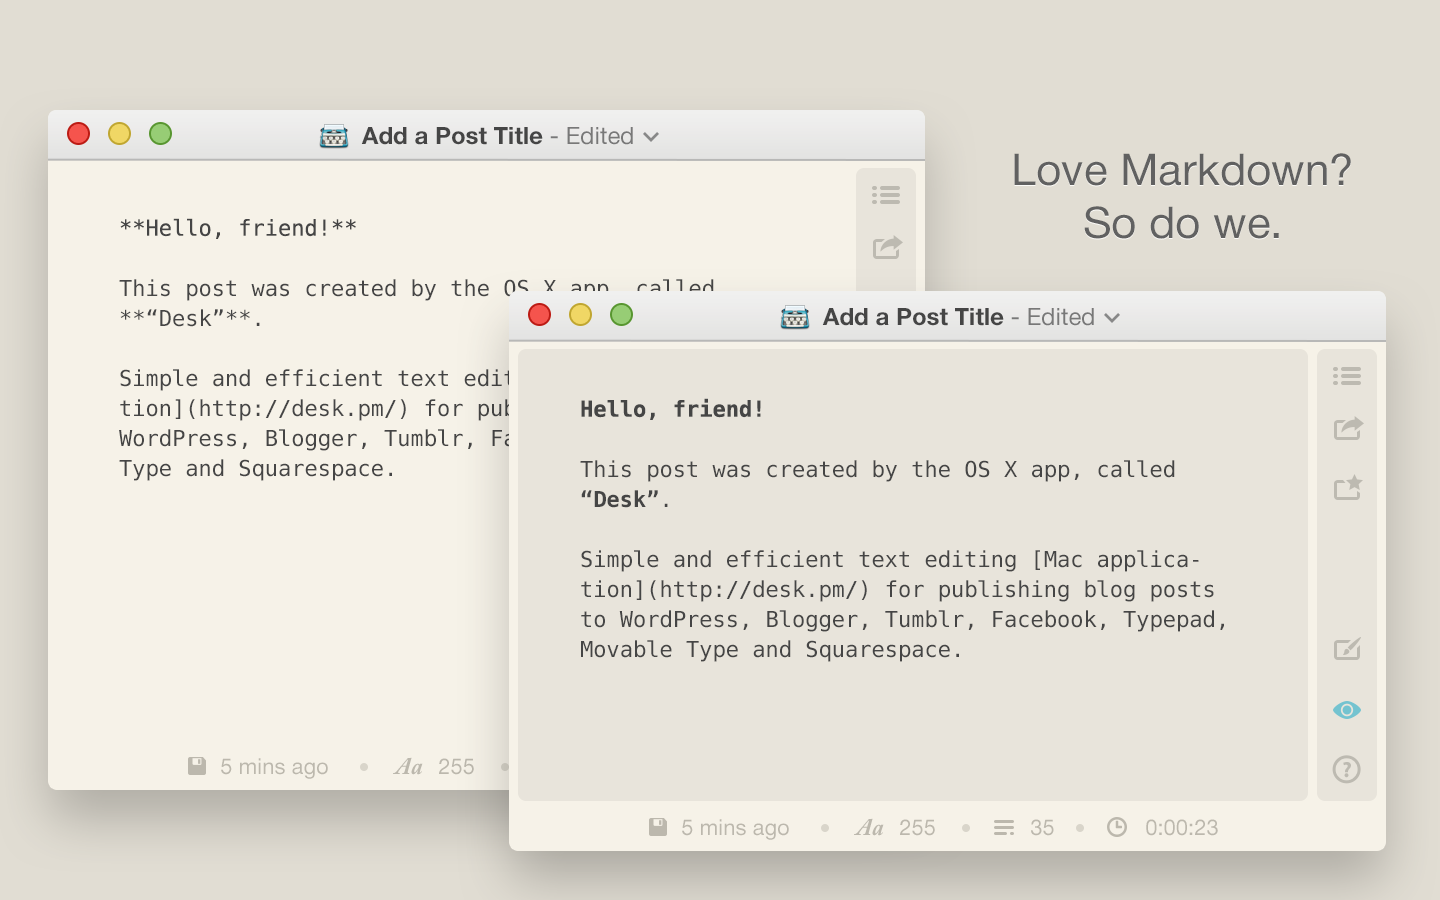Click the clock timer icon in front window
Viewport: 1440px width, 900px height.
[1117, 827]
